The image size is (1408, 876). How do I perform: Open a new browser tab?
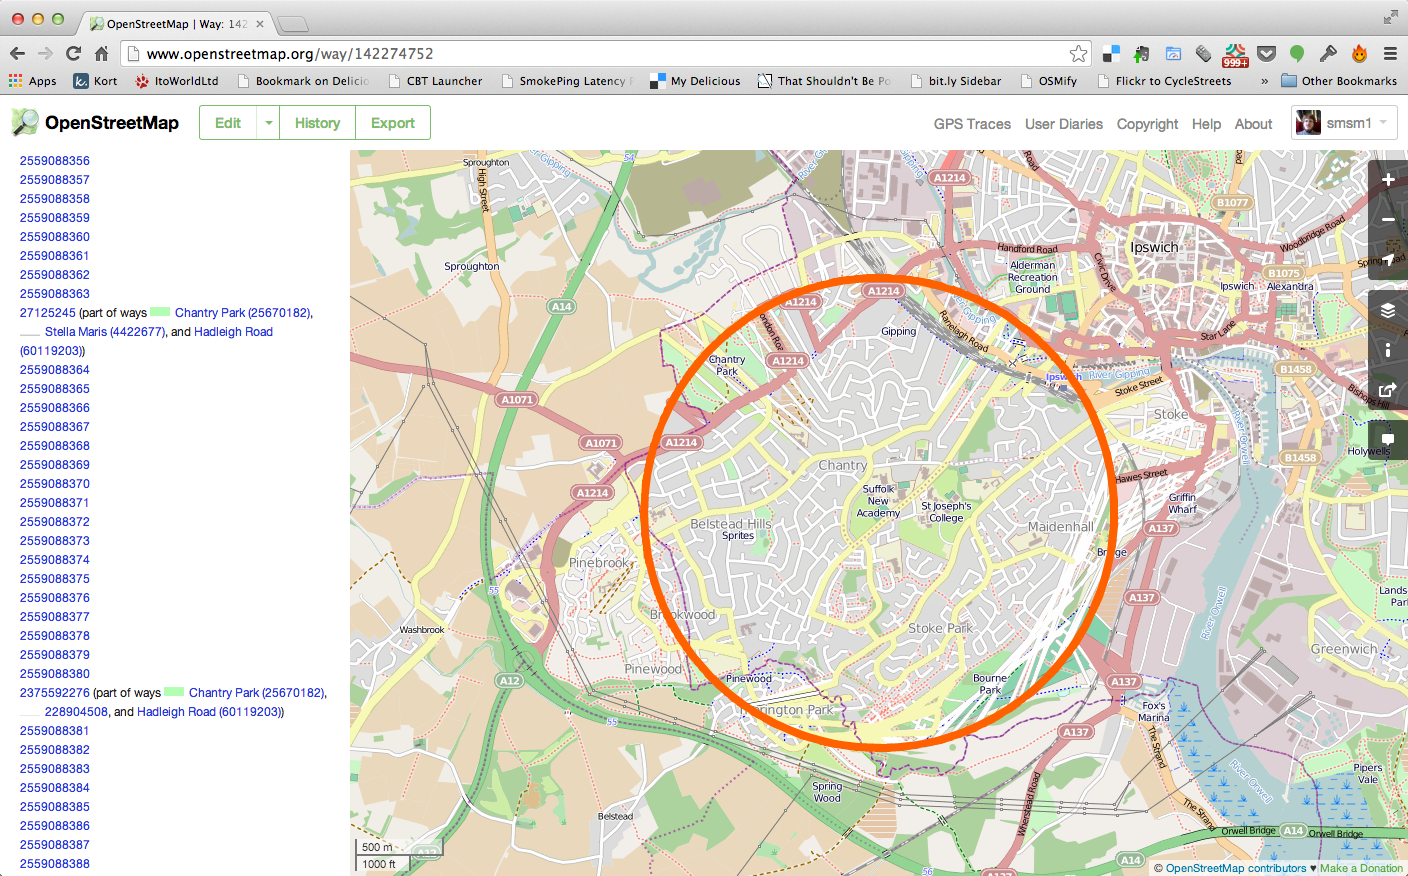tap(292, 24)
